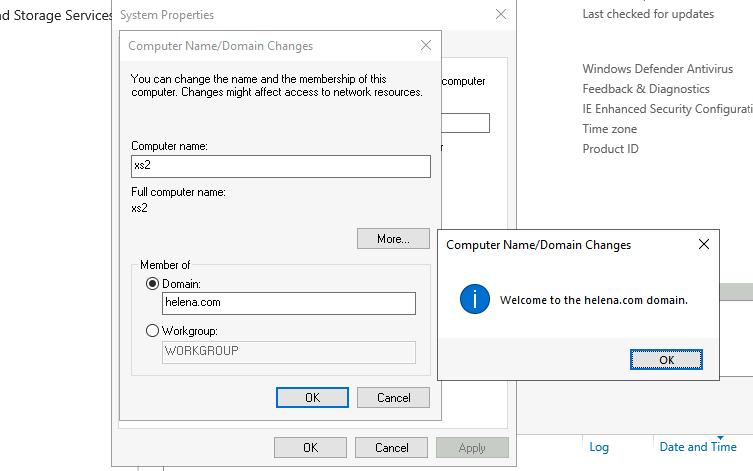Open the More... options button
753x471 pixels.
pos(393,239)
